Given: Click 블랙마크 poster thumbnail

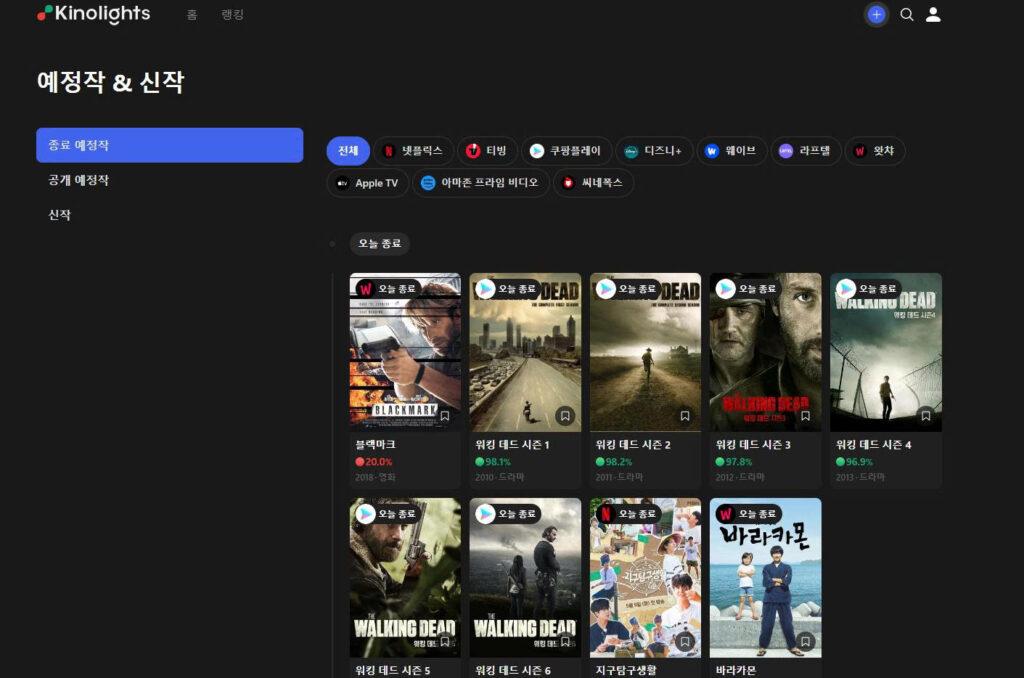Looking at the screenshot, I should [405, 352].
